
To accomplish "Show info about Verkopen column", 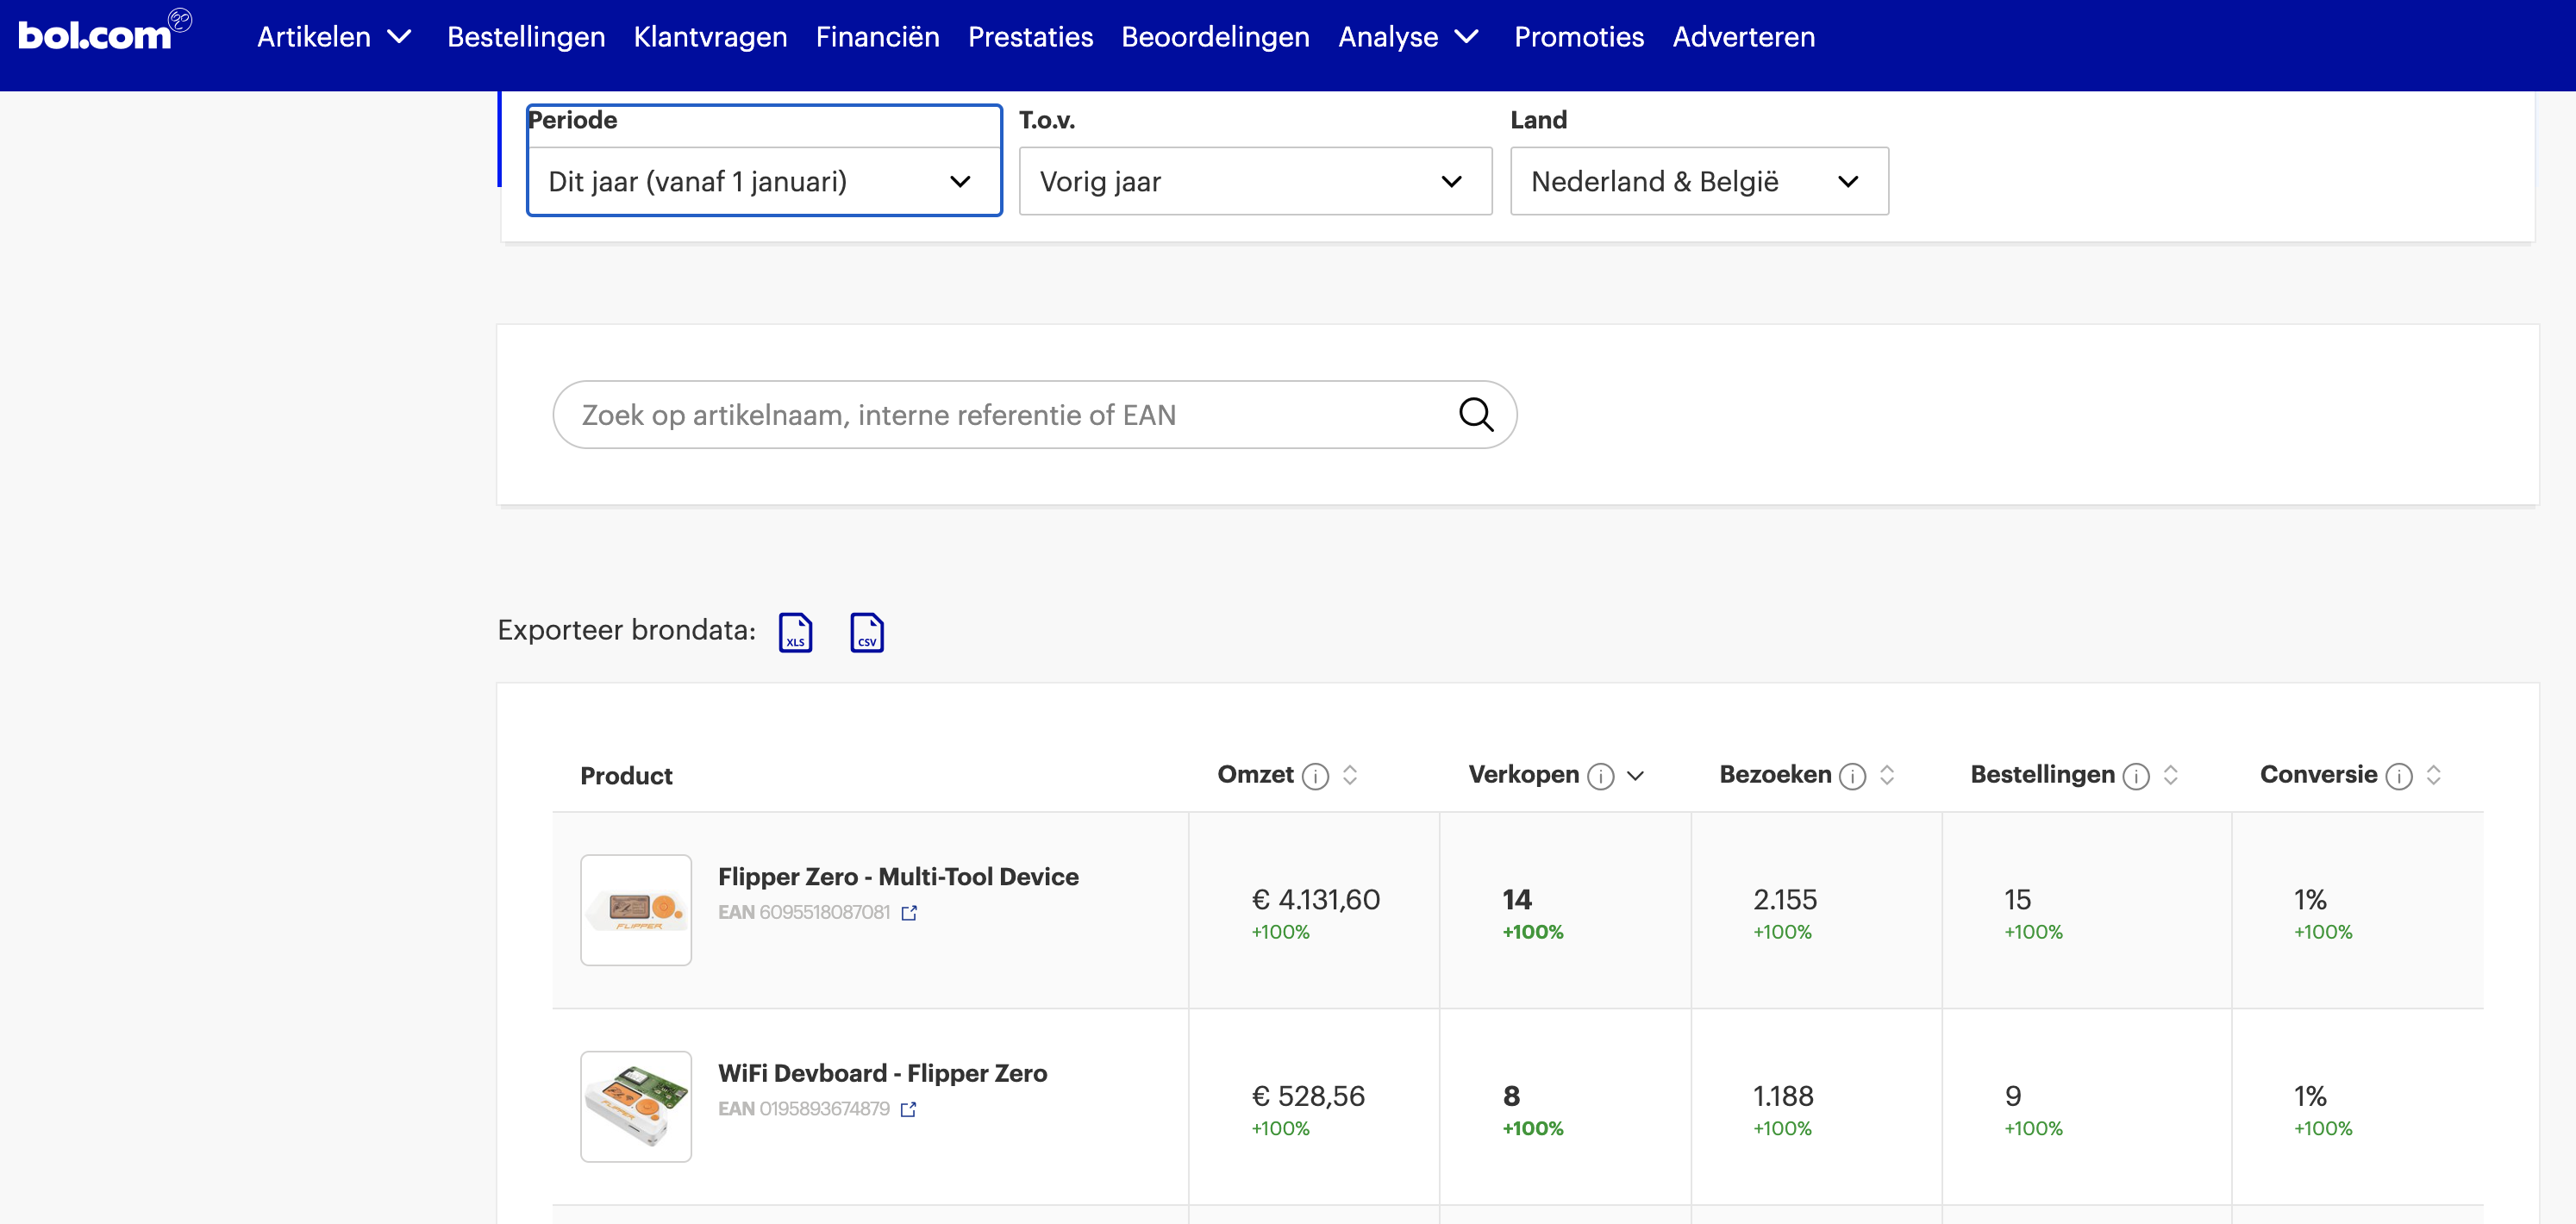I will 1601,776.
